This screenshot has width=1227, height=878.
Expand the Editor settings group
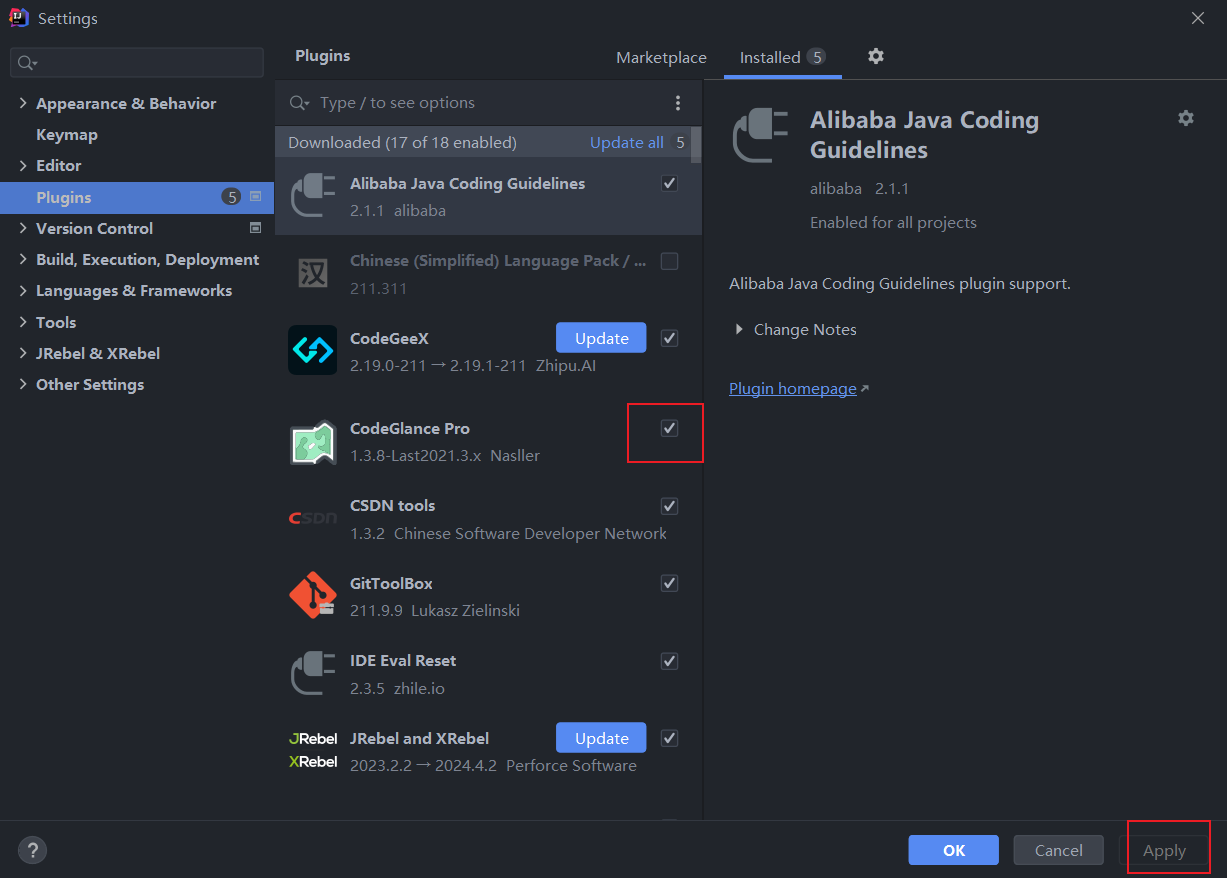23,165
